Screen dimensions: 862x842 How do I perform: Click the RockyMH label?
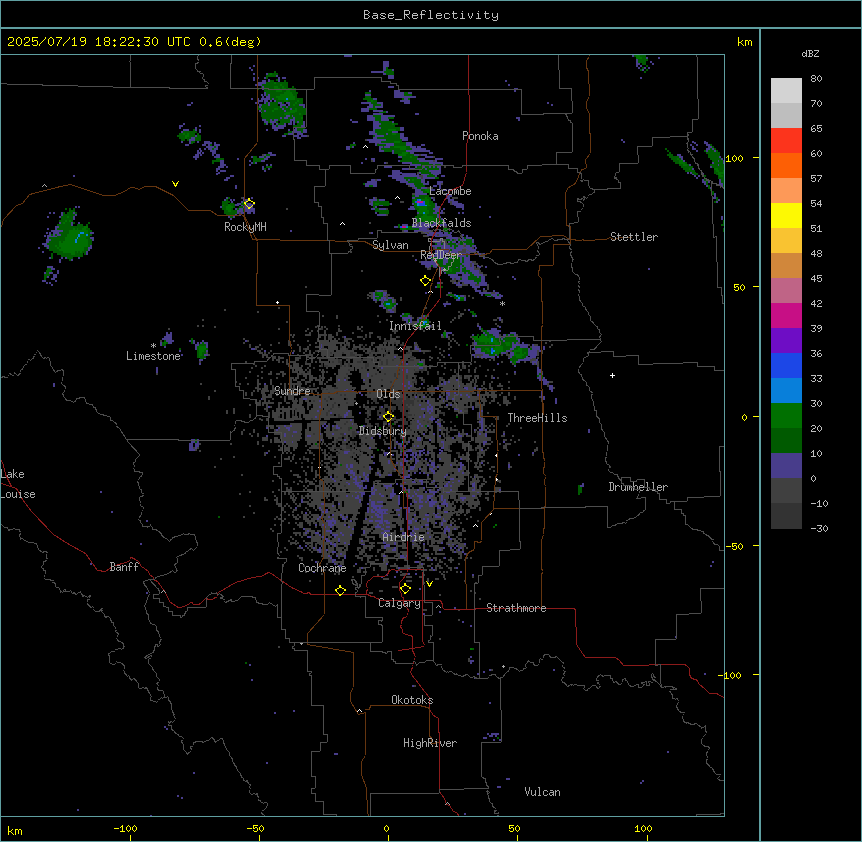coord(245,227)
